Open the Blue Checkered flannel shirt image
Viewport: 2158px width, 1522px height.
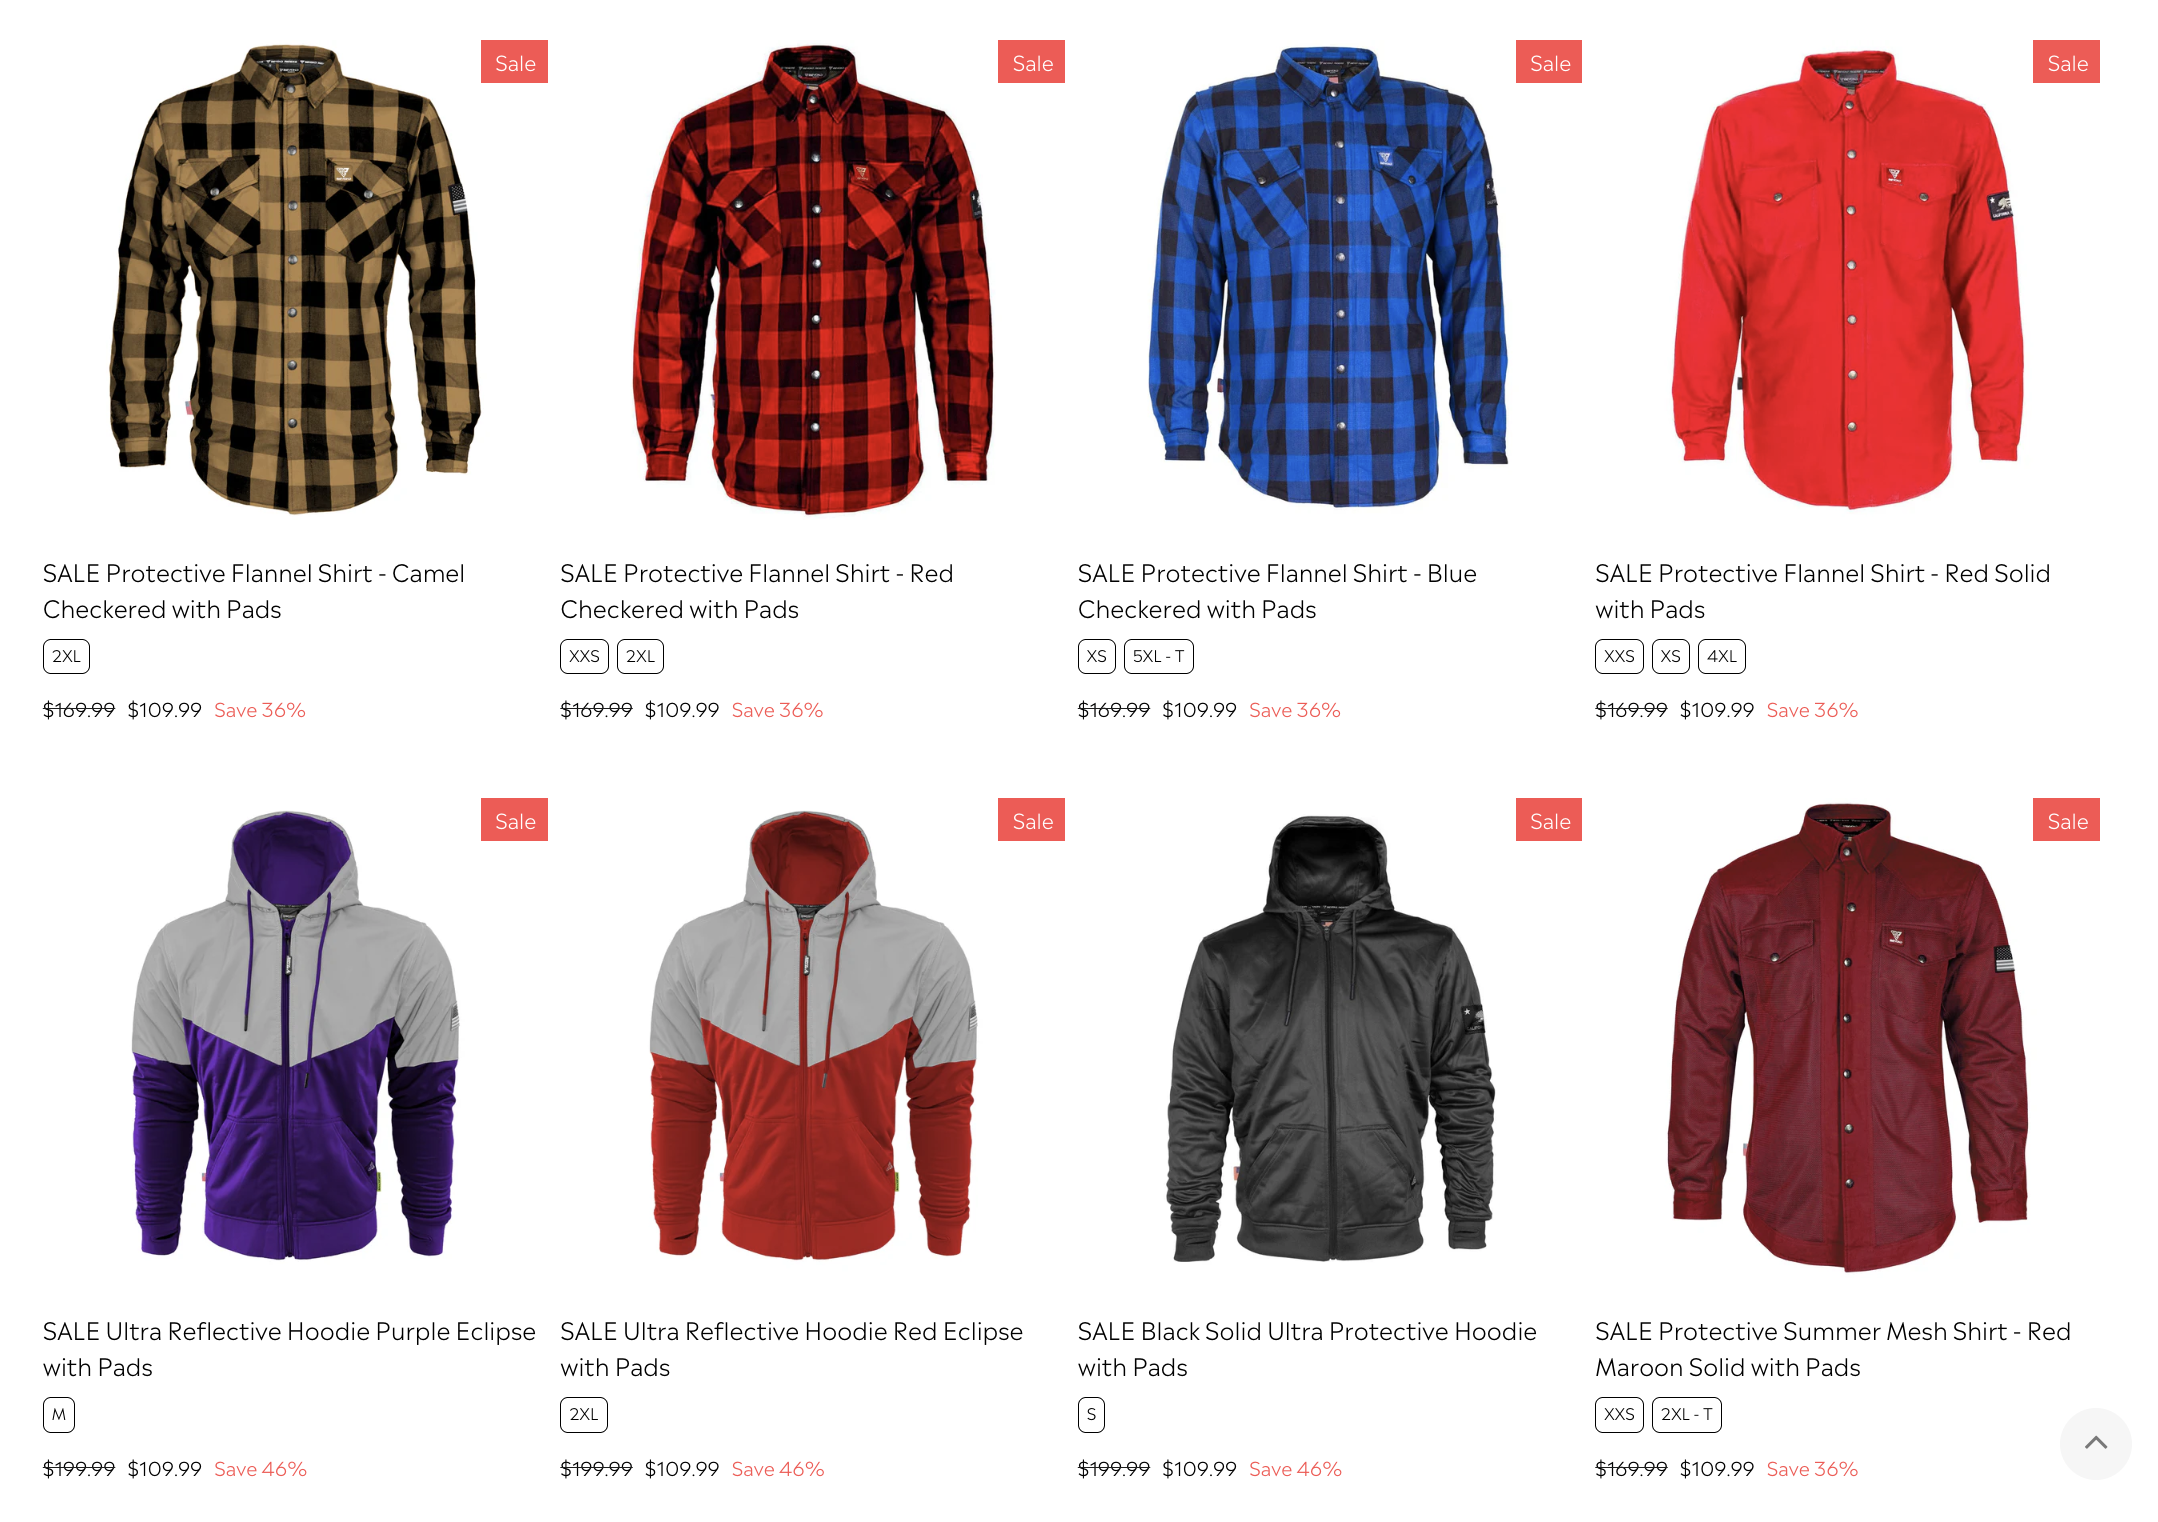coord(1329,277)
